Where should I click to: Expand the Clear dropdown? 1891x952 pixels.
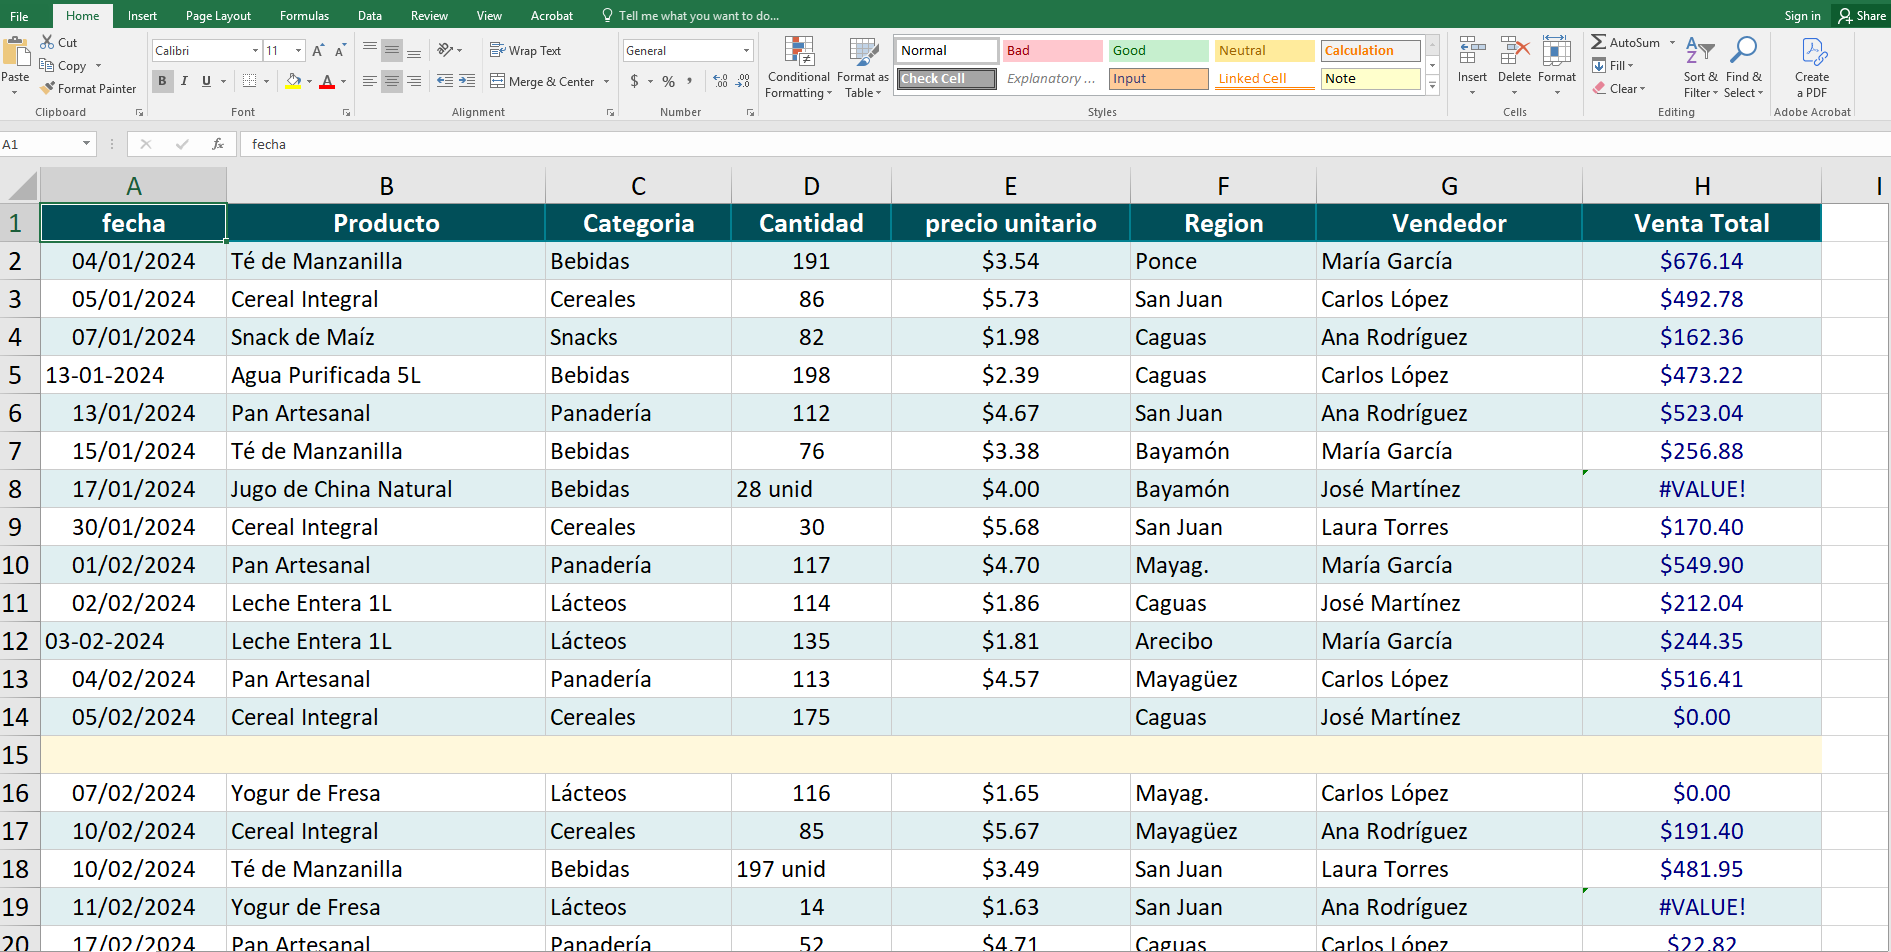(x=1619, y=88)
